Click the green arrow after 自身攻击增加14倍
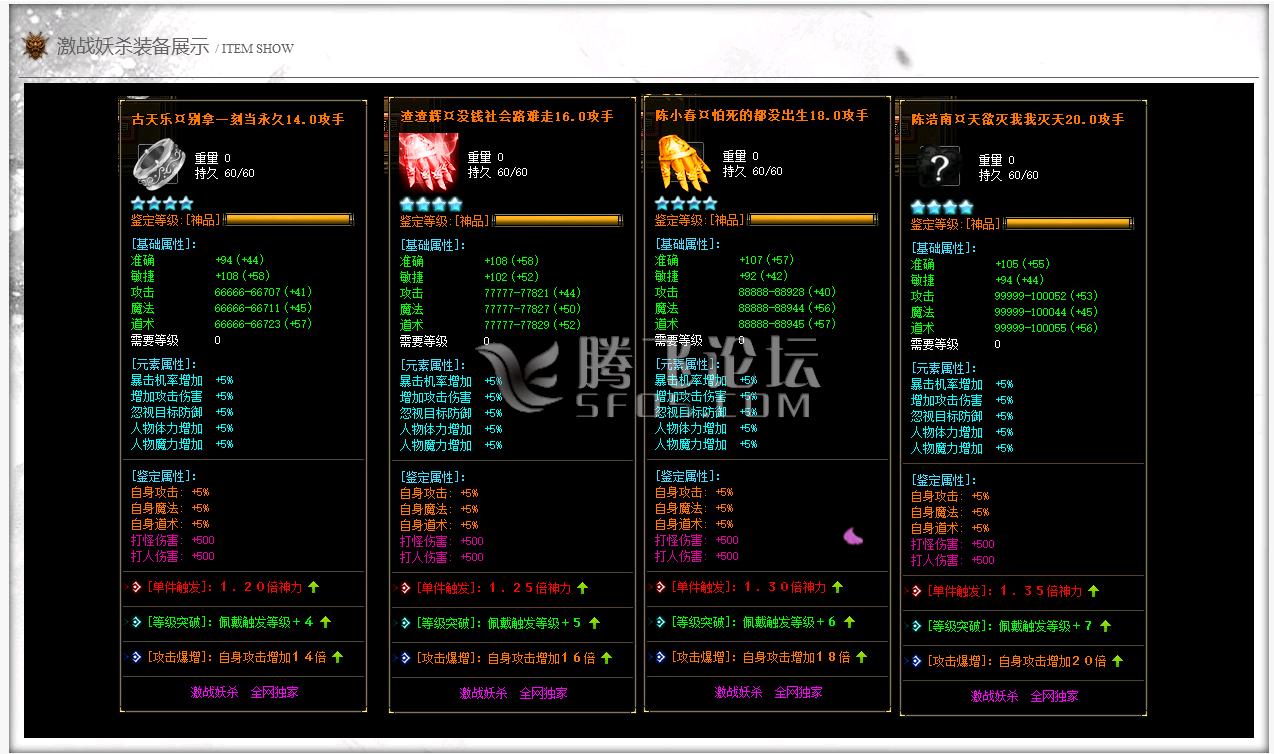This screenshot has width=1274, height=754. (337, 657)
